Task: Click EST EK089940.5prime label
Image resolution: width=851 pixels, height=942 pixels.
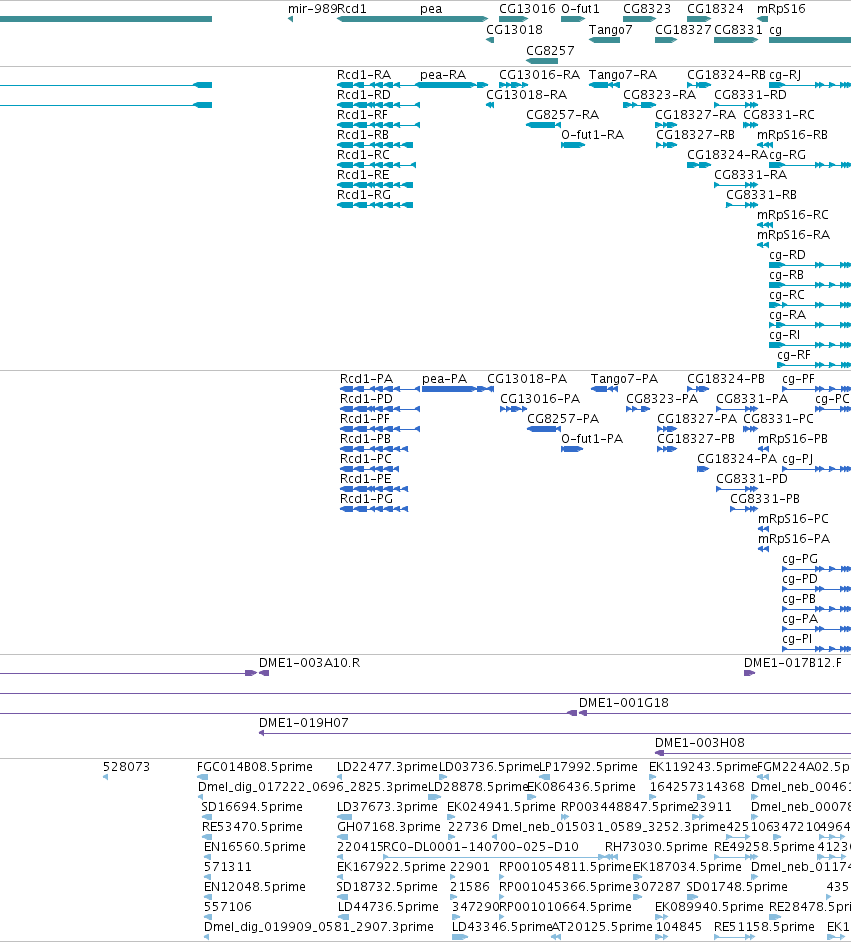Action: pyautogui.click(x=709, y=907)
